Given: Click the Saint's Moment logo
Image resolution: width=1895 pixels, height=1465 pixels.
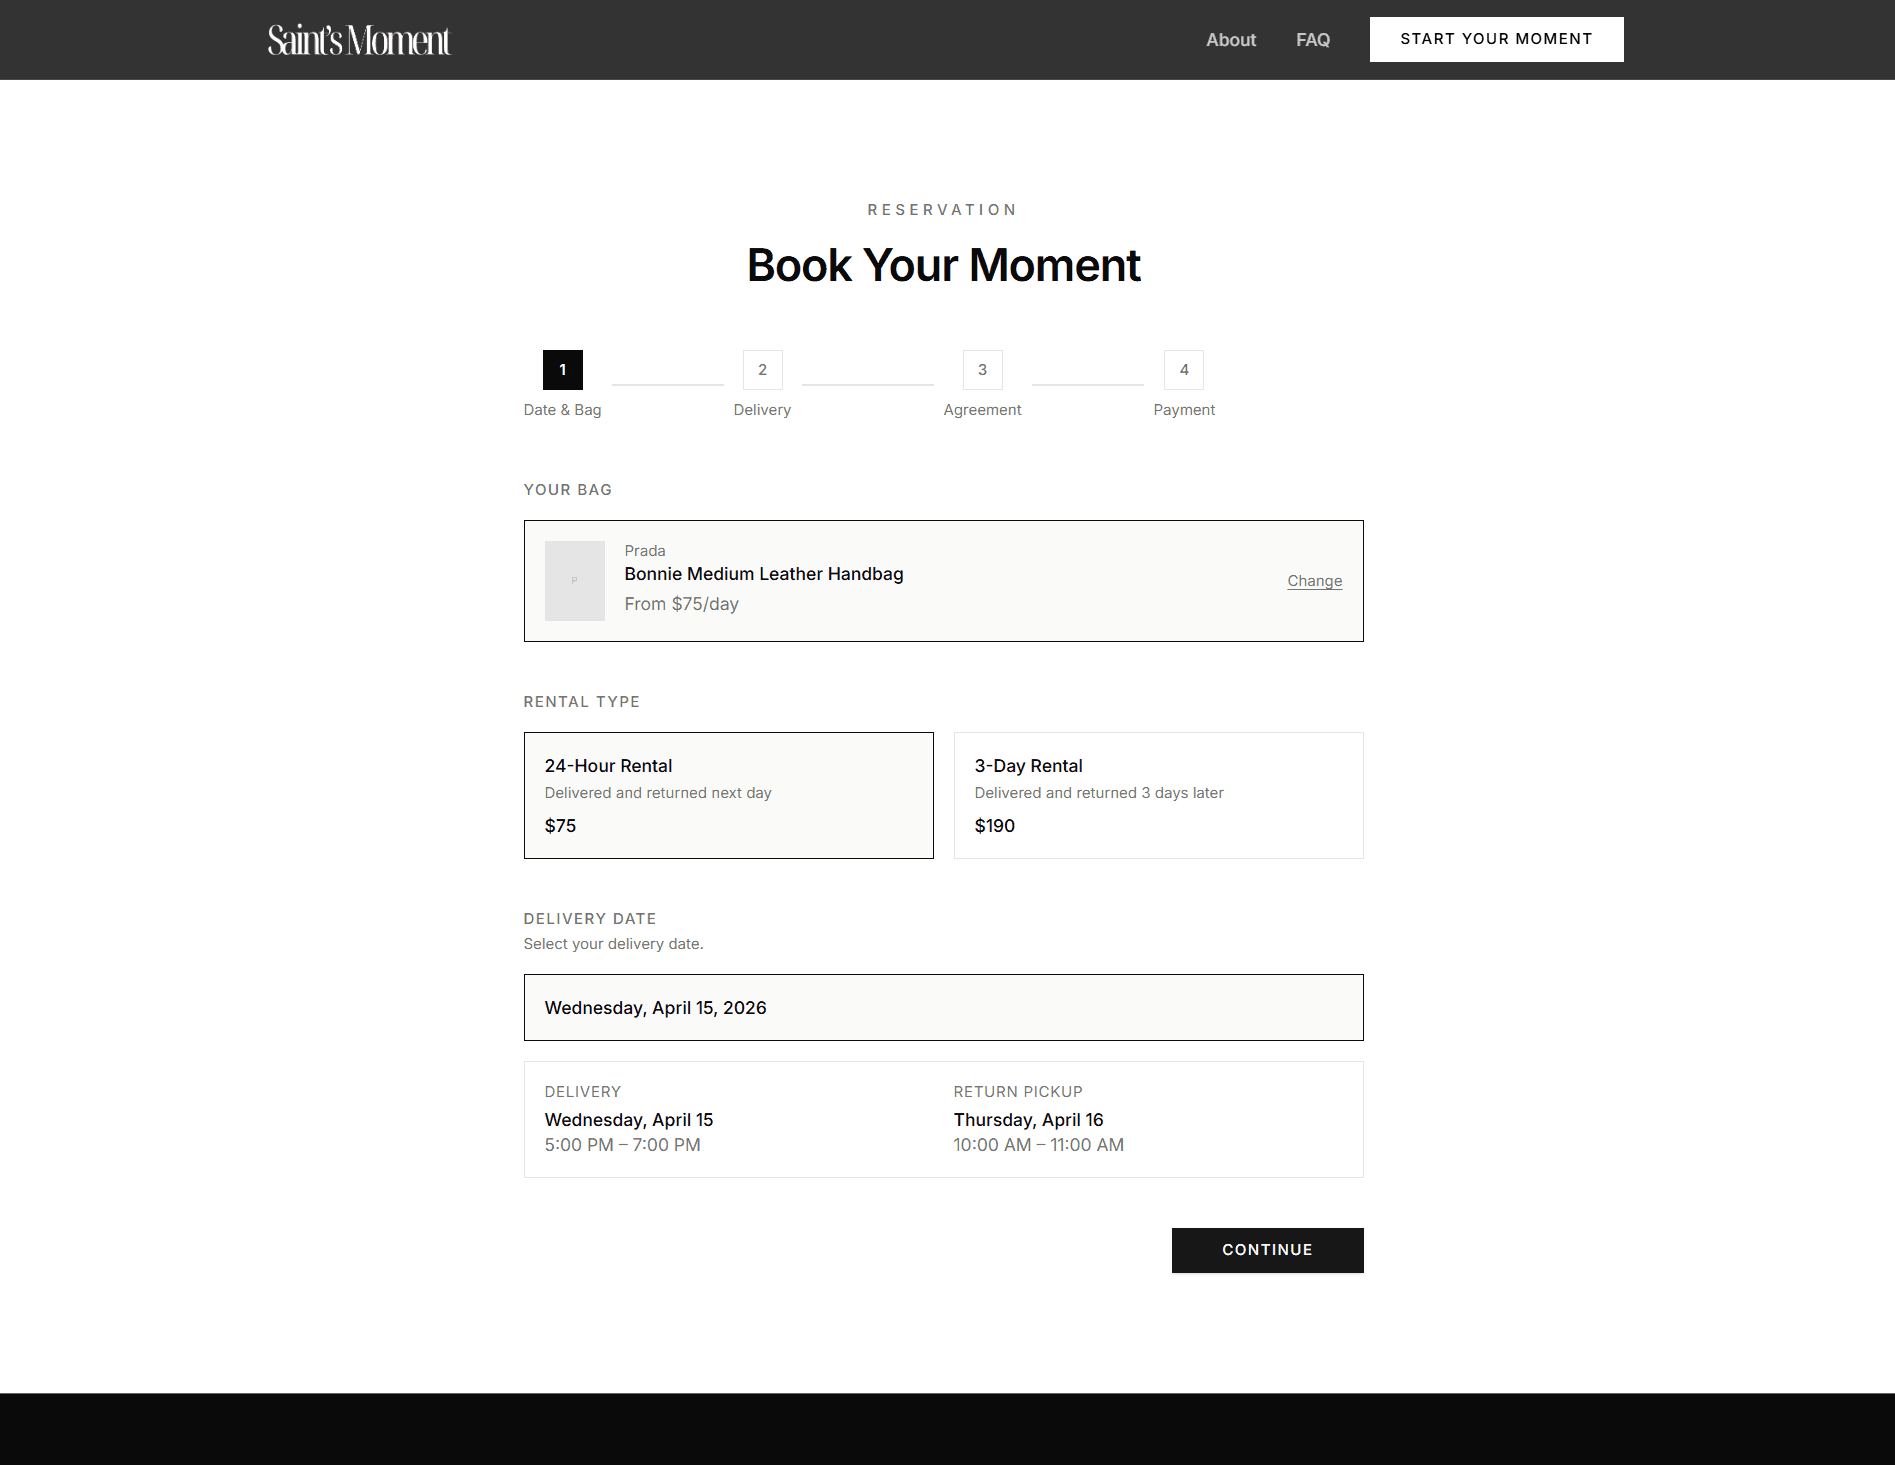Looking at the screenshot, I should (x=357, y=40).
